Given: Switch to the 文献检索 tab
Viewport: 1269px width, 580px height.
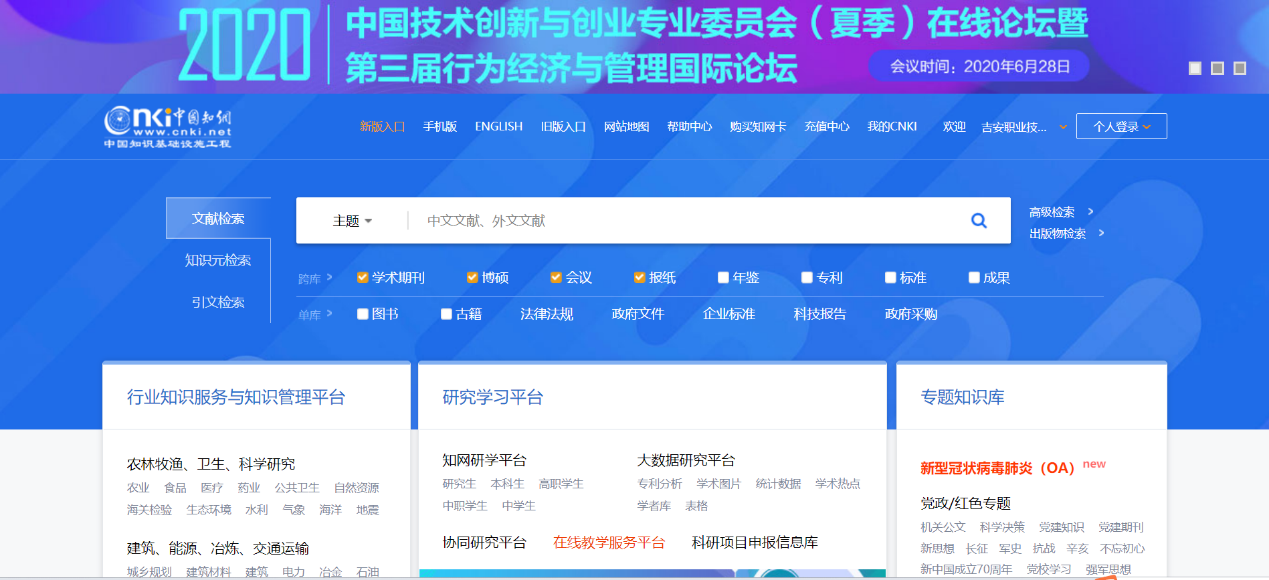Looking at the screenshot, I should pos(218,219).
